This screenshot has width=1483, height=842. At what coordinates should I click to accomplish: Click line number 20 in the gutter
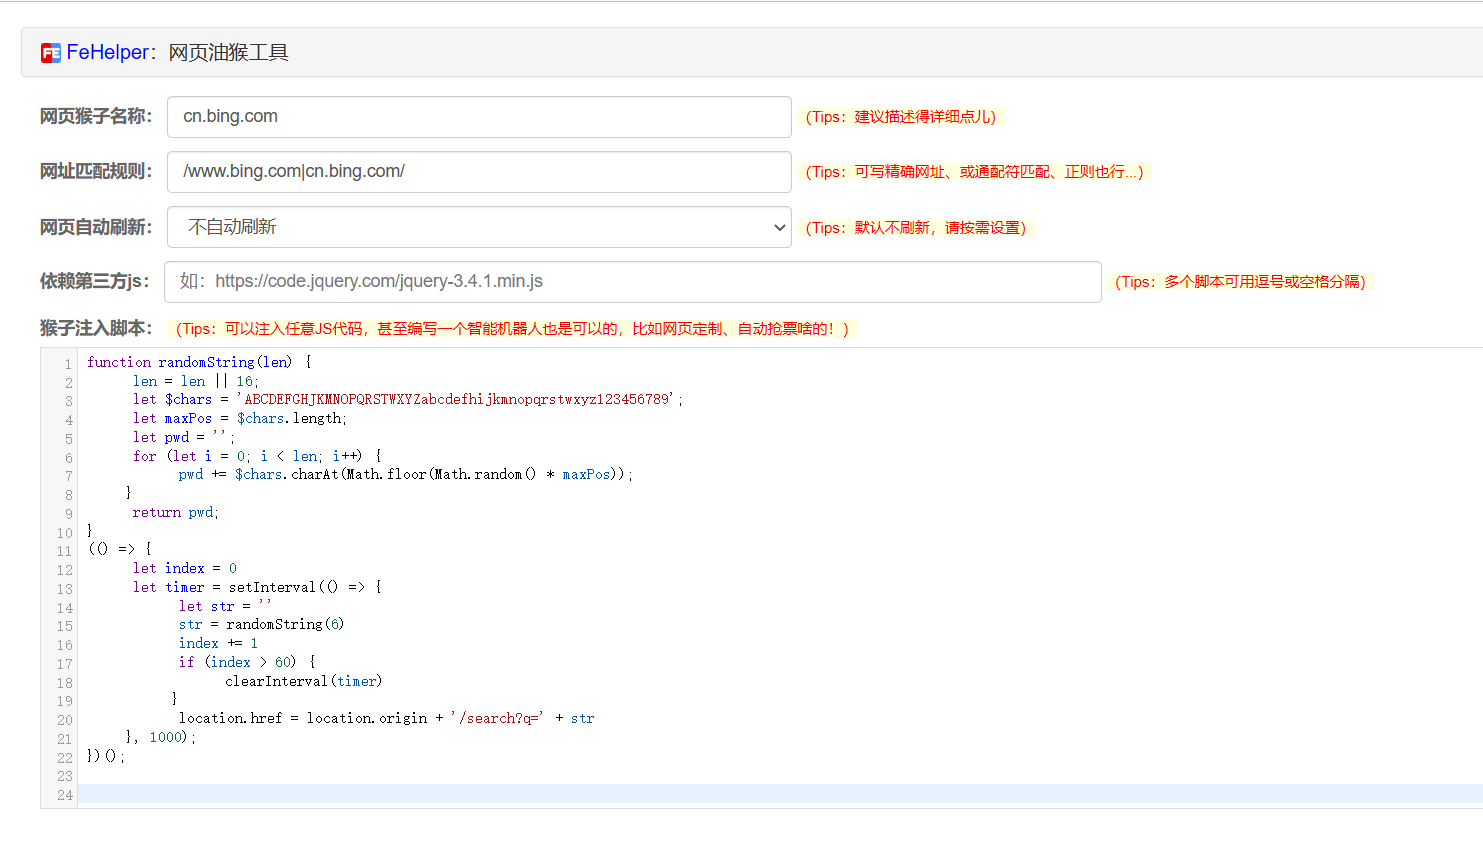coord(65,720)
